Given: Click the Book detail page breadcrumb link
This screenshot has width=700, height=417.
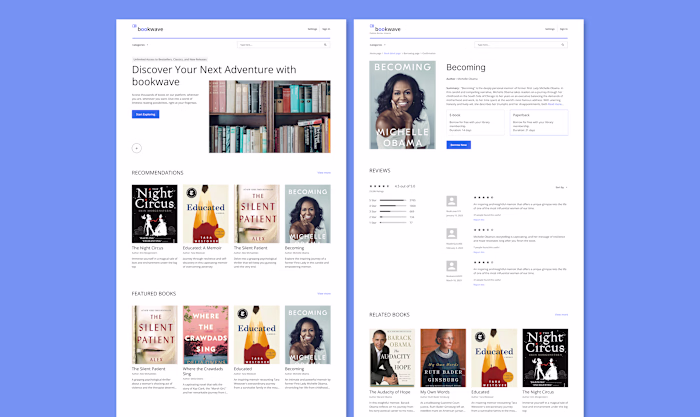Looking at the screenshot, I should 392,53.
